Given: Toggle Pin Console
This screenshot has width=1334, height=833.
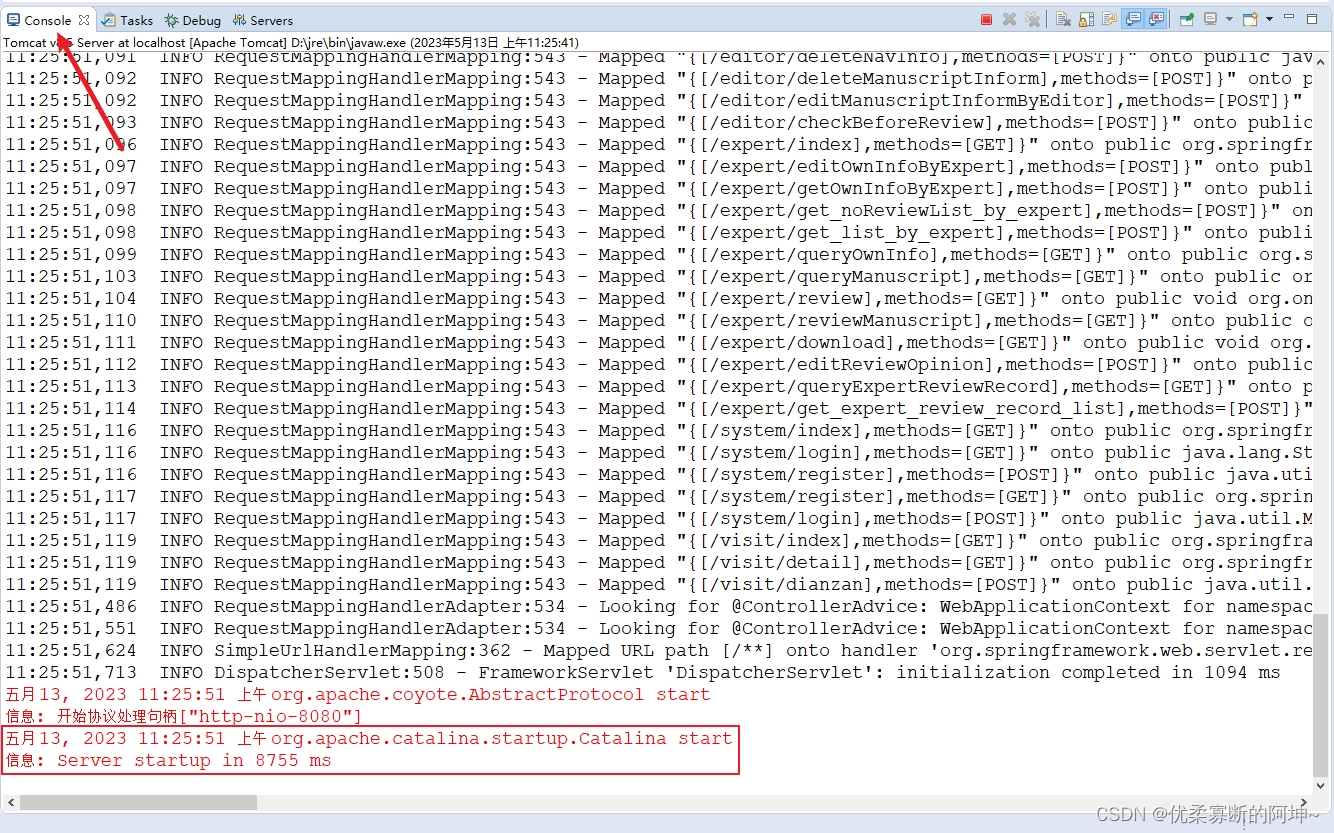Looking at the screenshot, I should point(1187,19).
